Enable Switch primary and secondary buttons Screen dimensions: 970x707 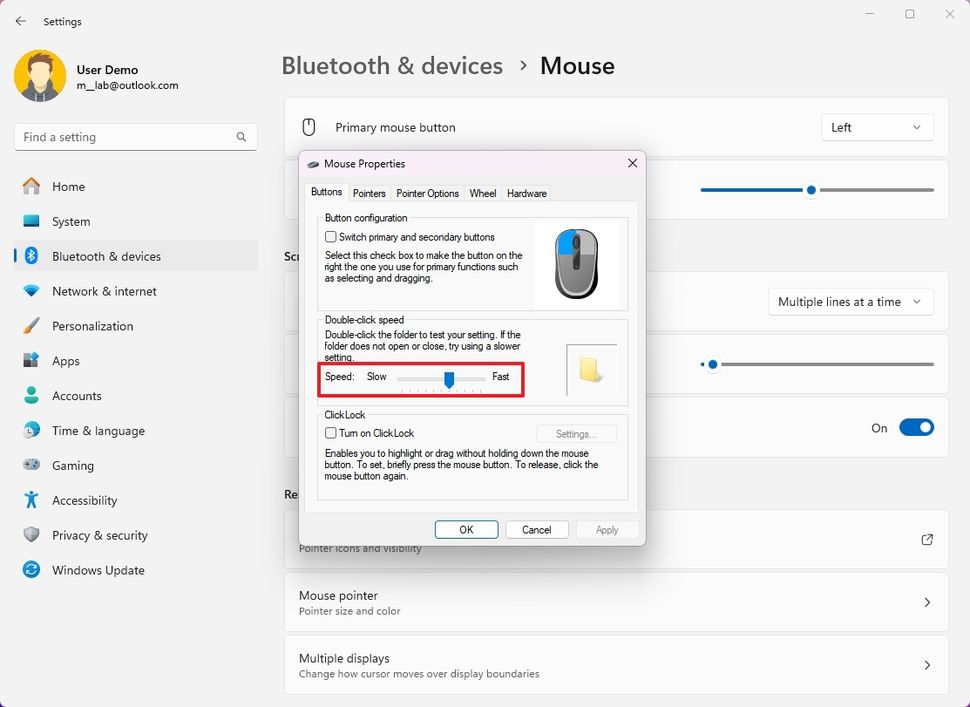(x=330, y=236)
